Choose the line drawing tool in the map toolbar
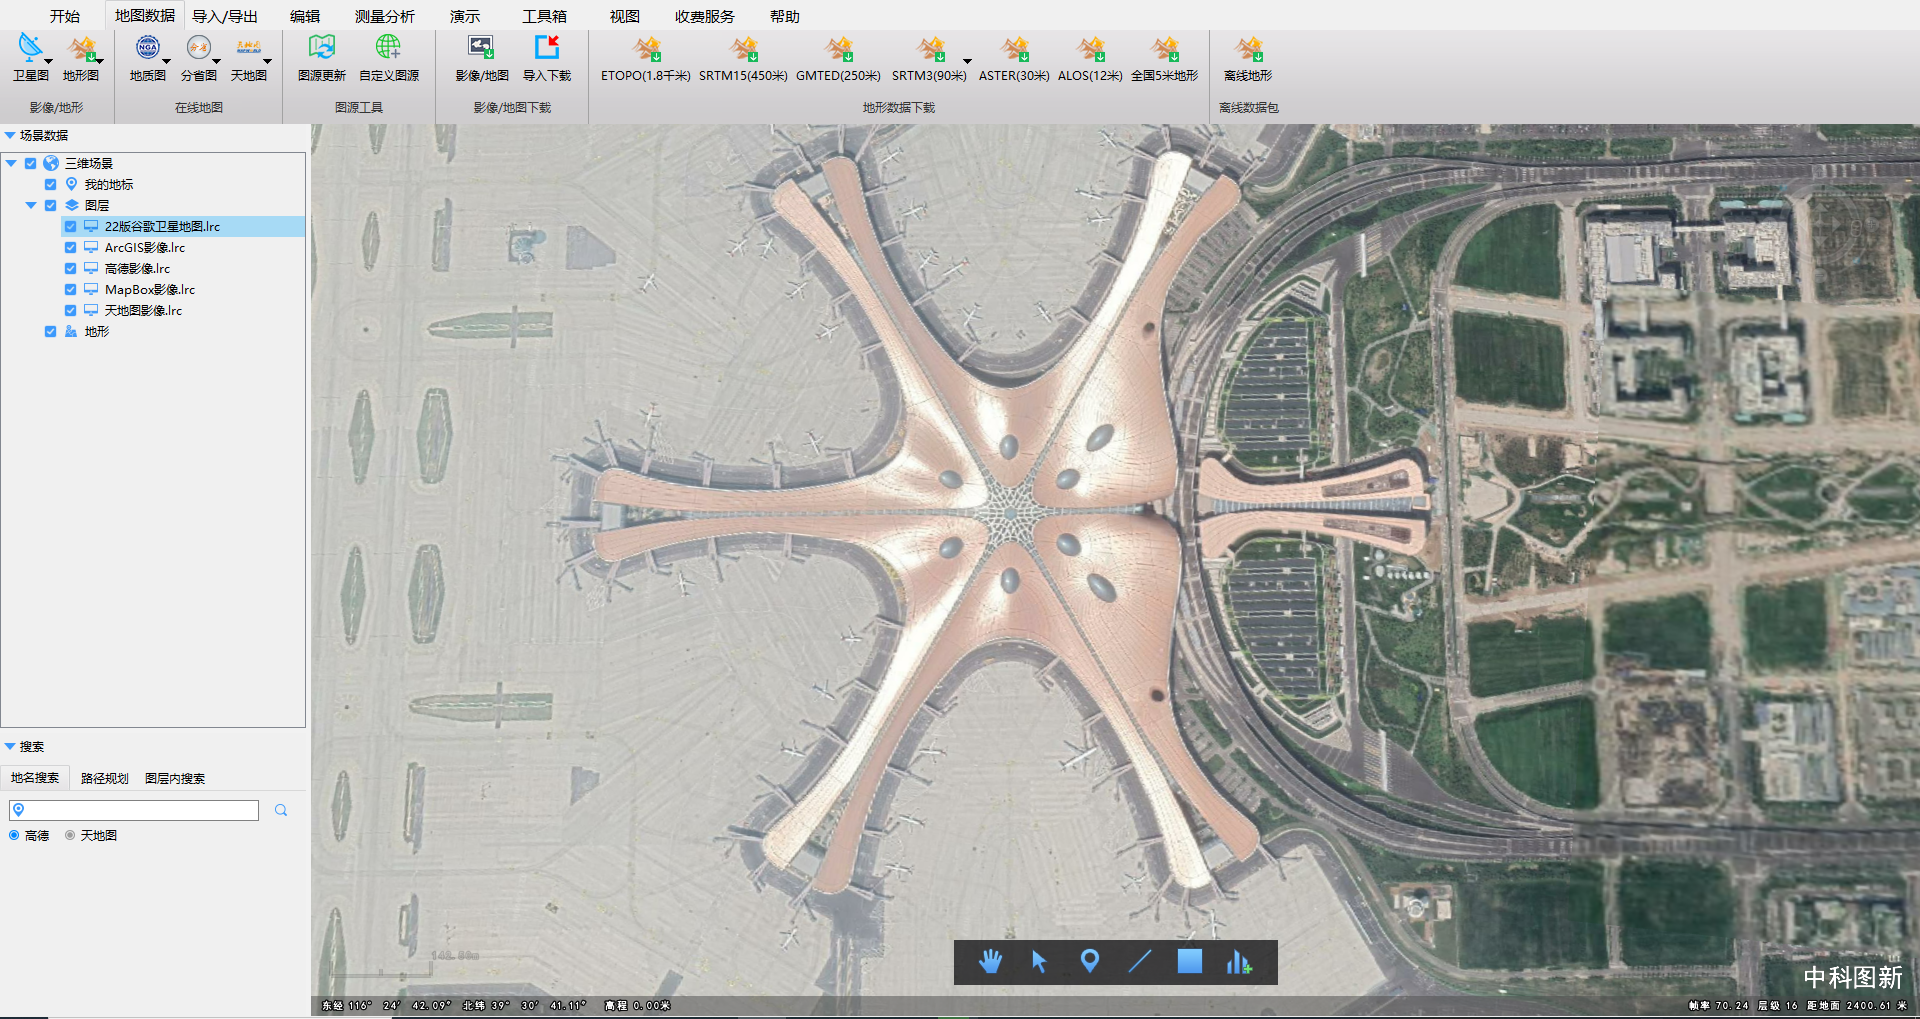This screenshot has width=1920, height=1019. [x=1140, y=962]
